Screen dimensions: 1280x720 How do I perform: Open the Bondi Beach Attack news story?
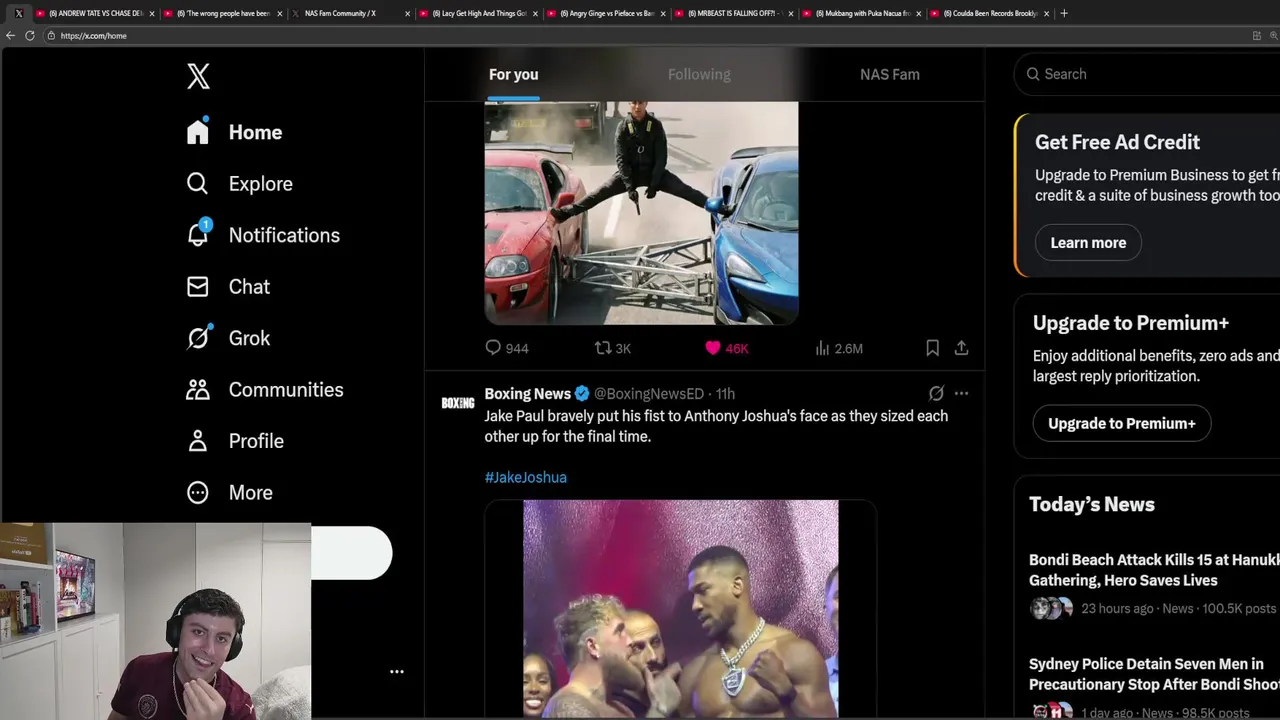[x=1154, y=570]
